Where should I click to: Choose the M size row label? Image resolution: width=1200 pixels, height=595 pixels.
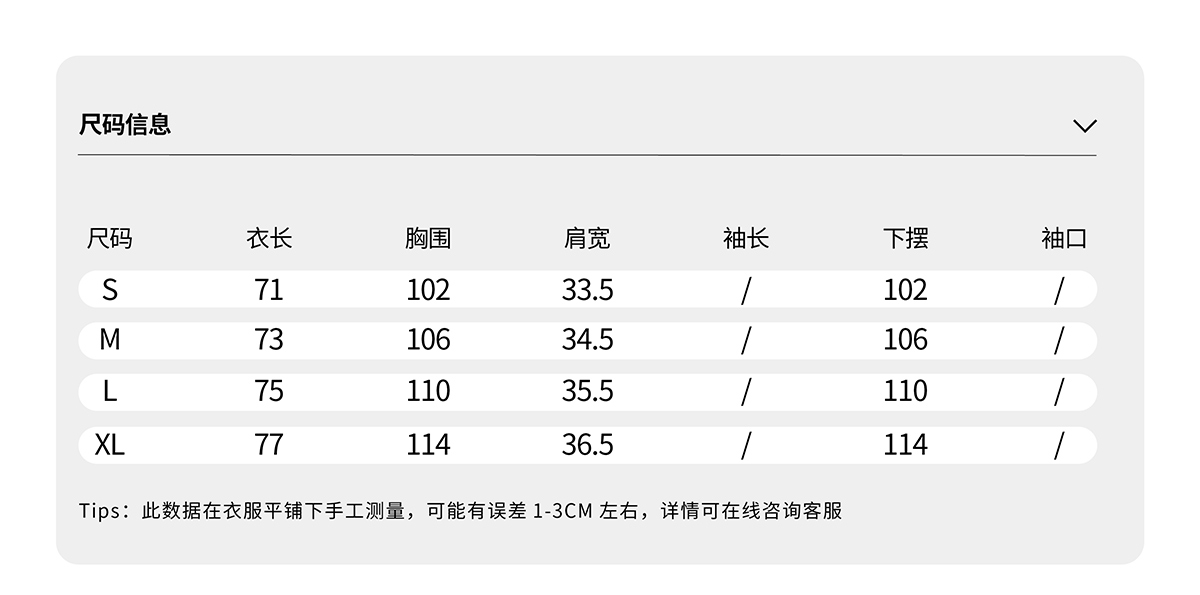(110, 341)
